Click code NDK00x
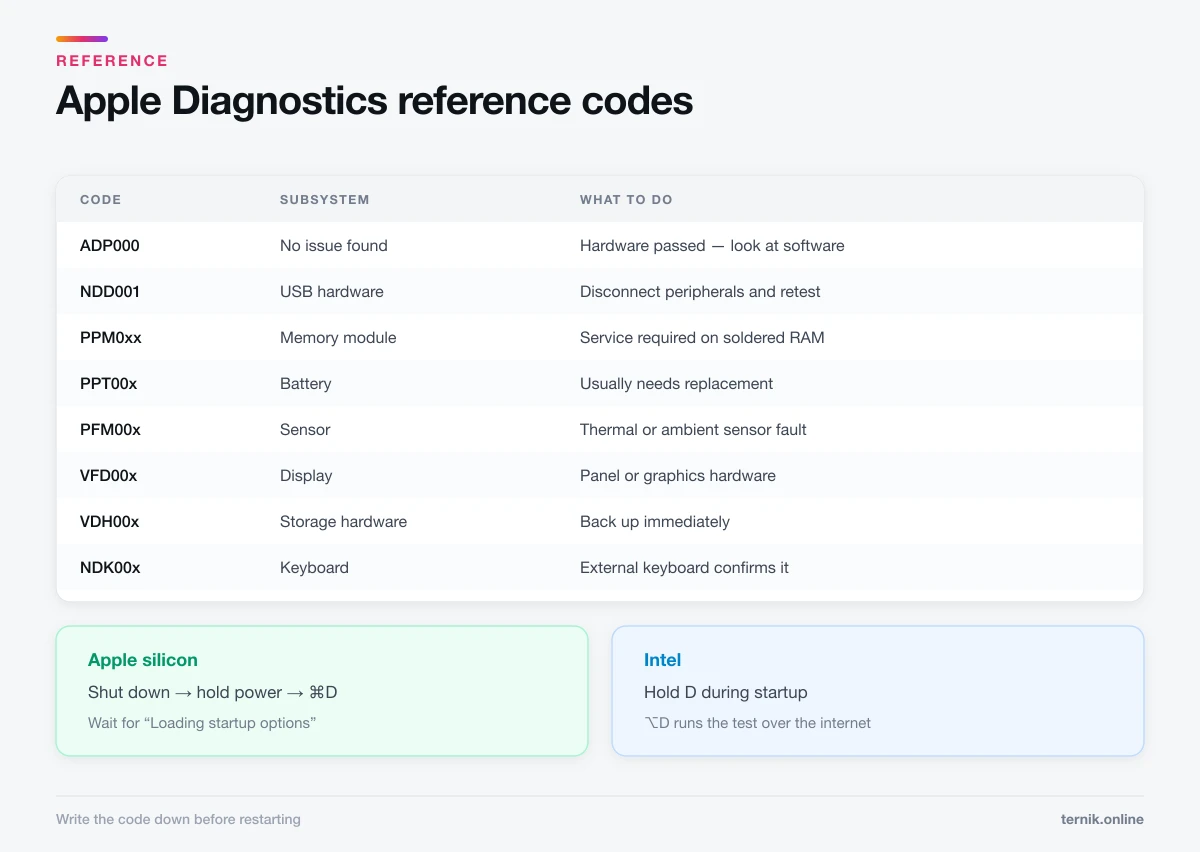The height and width of the screenshot is (852, 1200). [x=110, y=568]
